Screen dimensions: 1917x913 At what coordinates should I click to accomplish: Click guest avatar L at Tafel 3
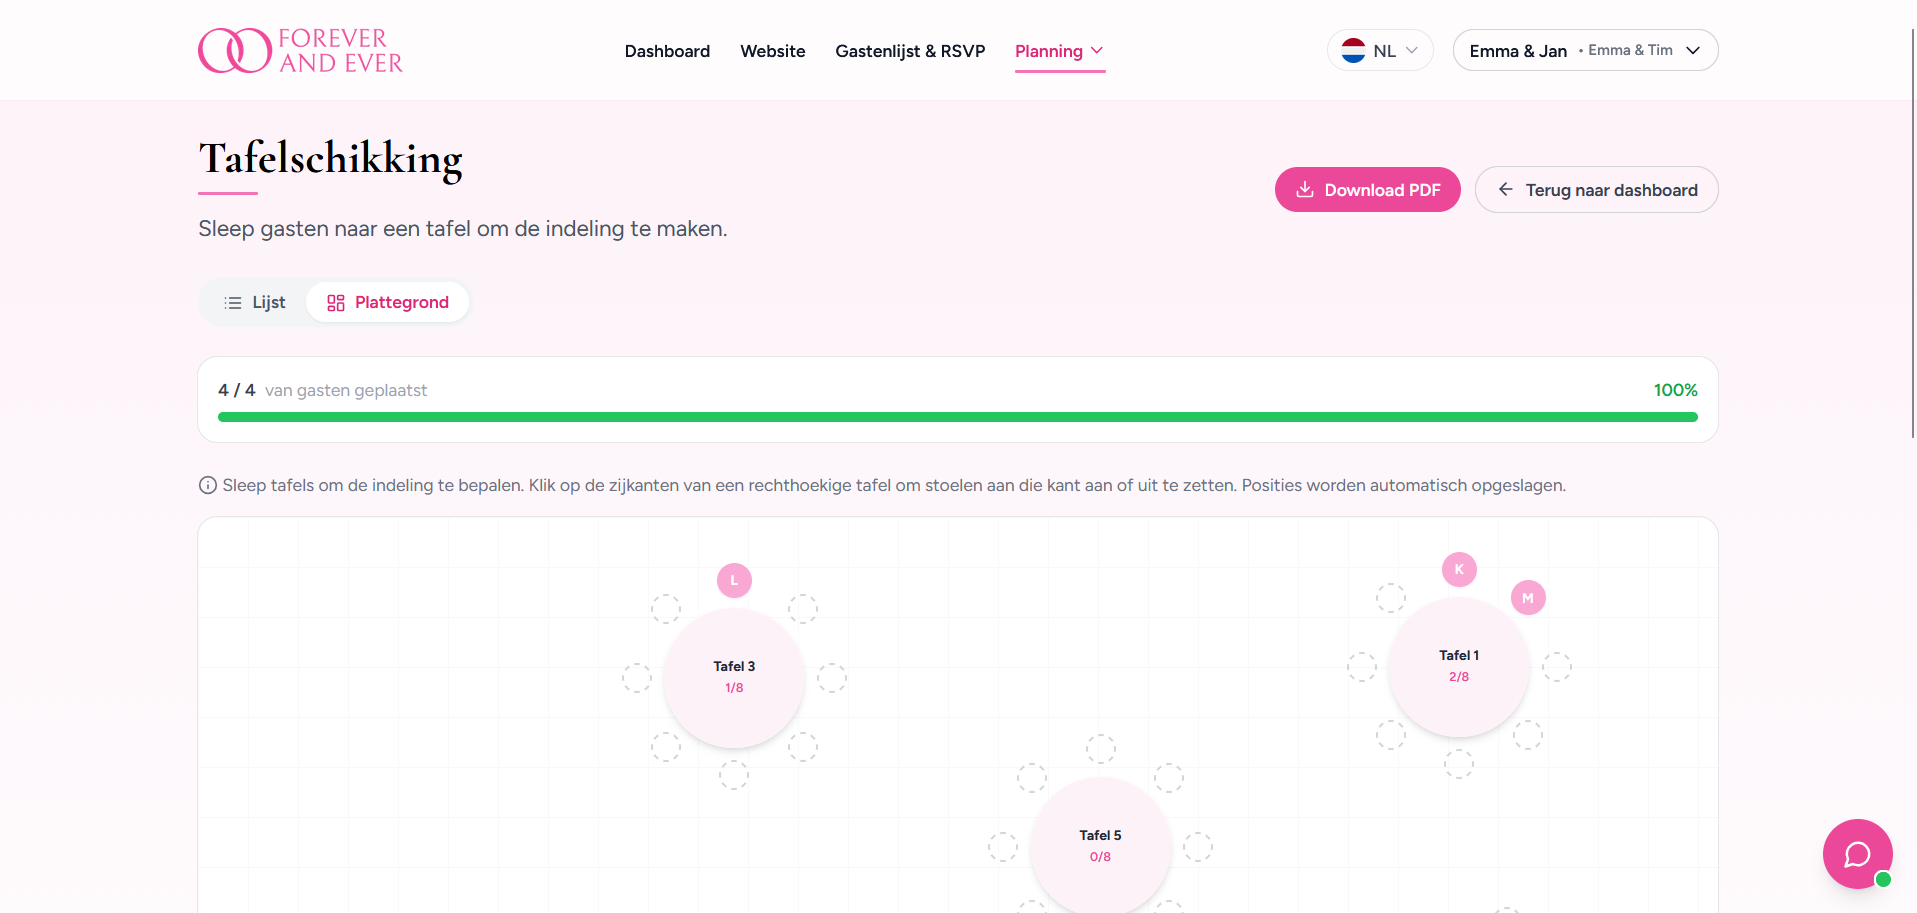pos(734,580)
